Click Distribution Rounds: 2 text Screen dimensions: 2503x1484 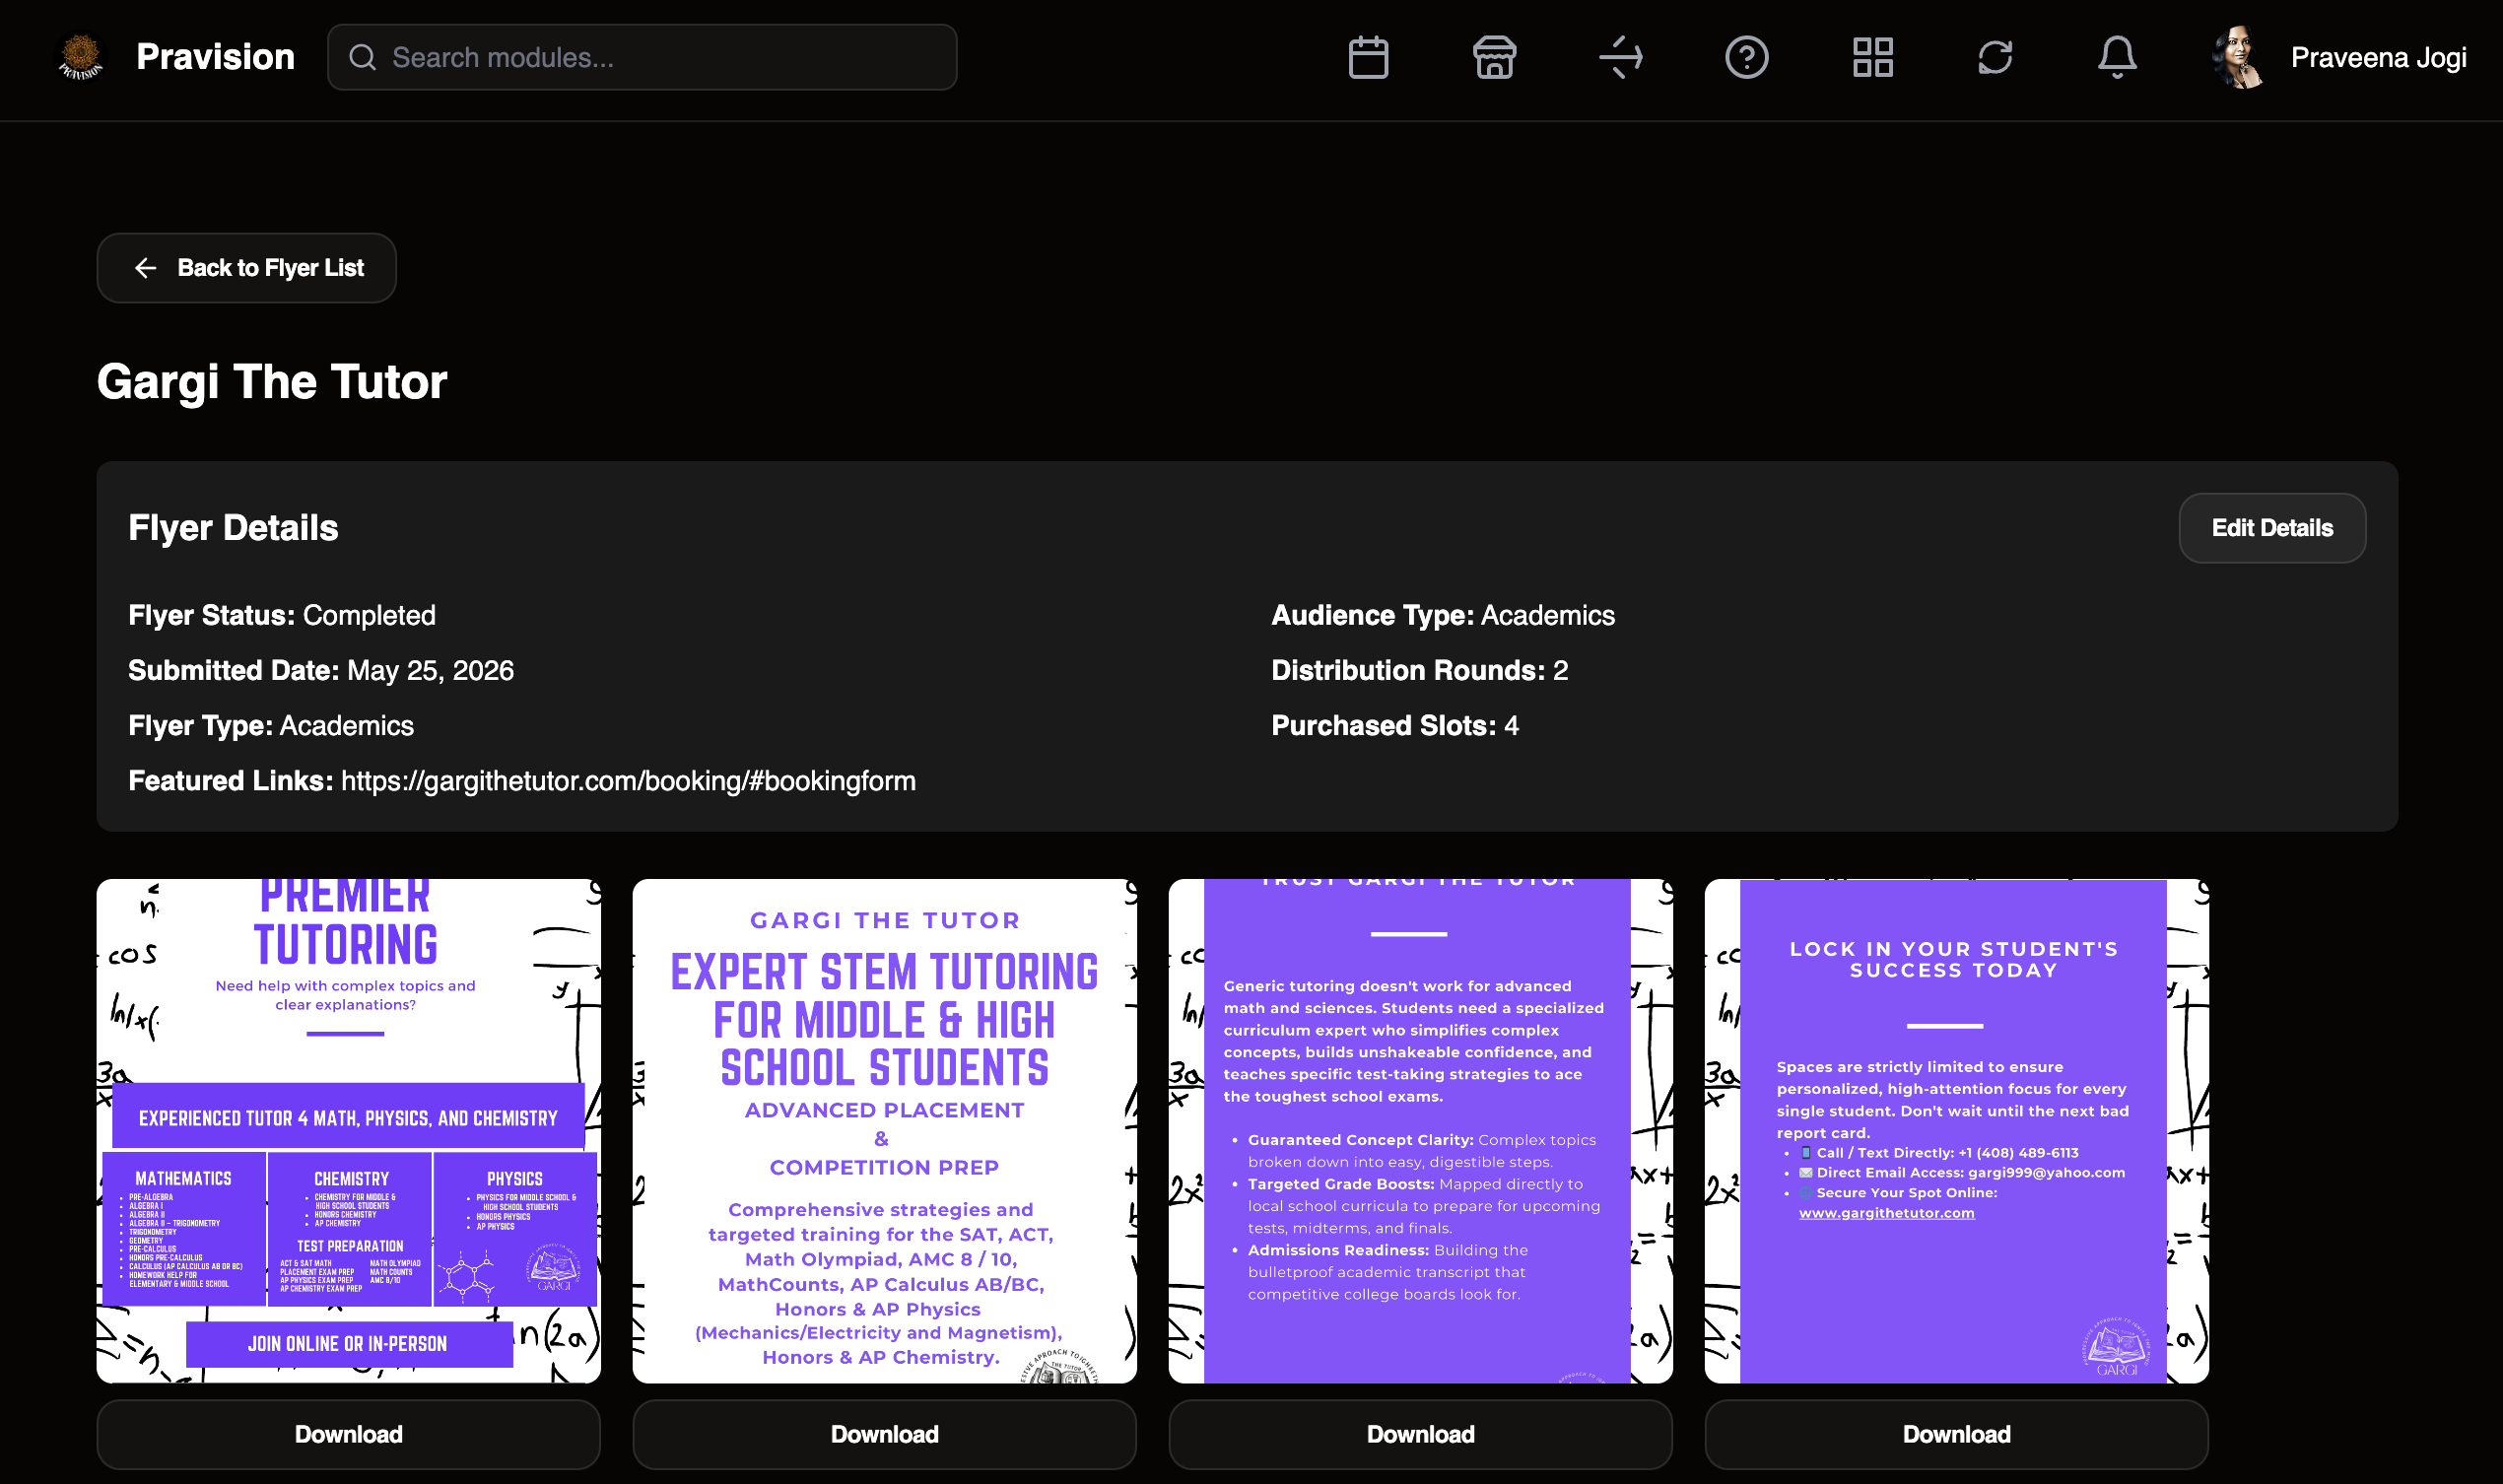[1419, 670]
